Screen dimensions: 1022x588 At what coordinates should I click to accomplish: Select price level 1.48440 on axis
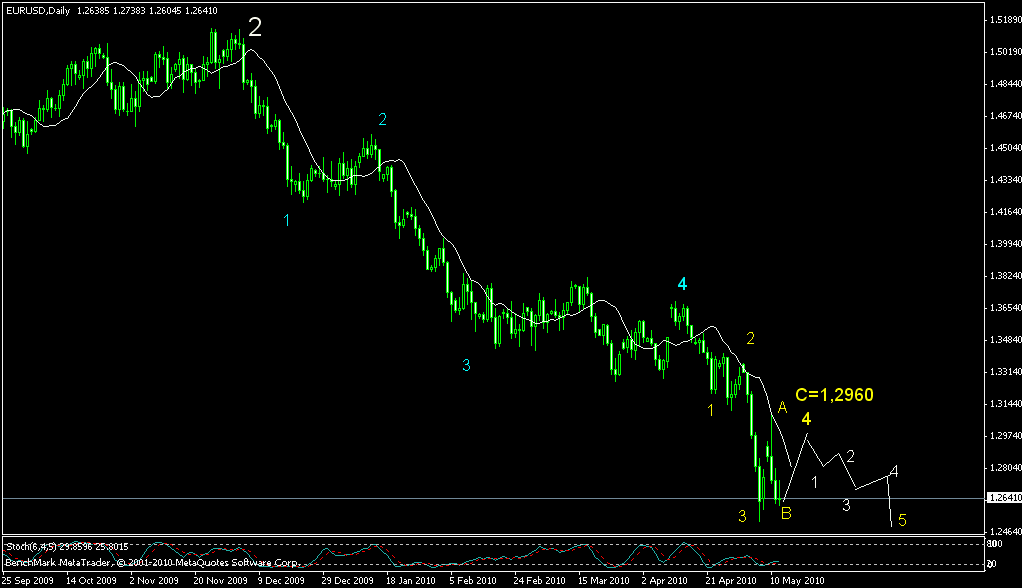click(x=1005, y=83)
